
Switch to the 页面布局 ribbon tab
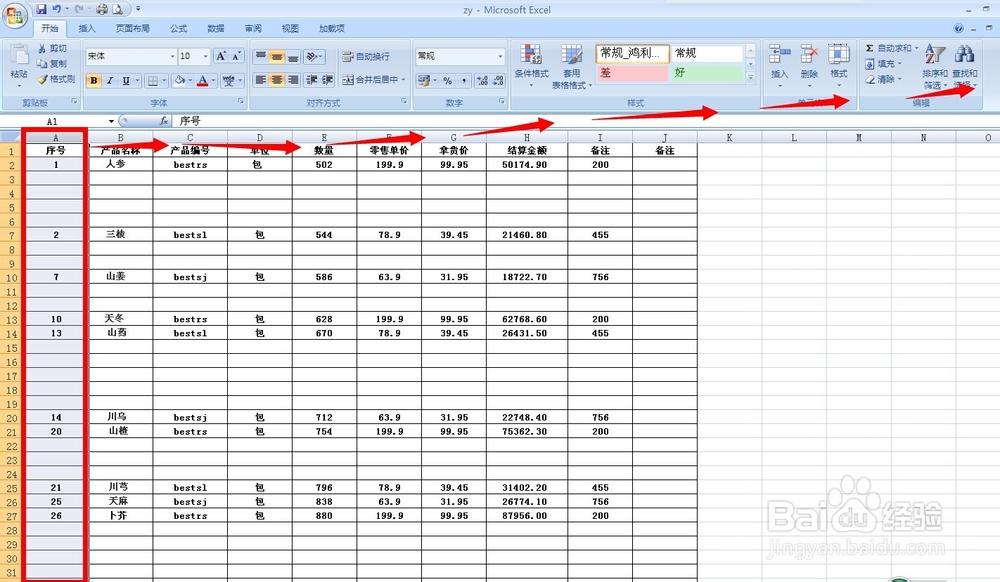click(x=133, y=29)
